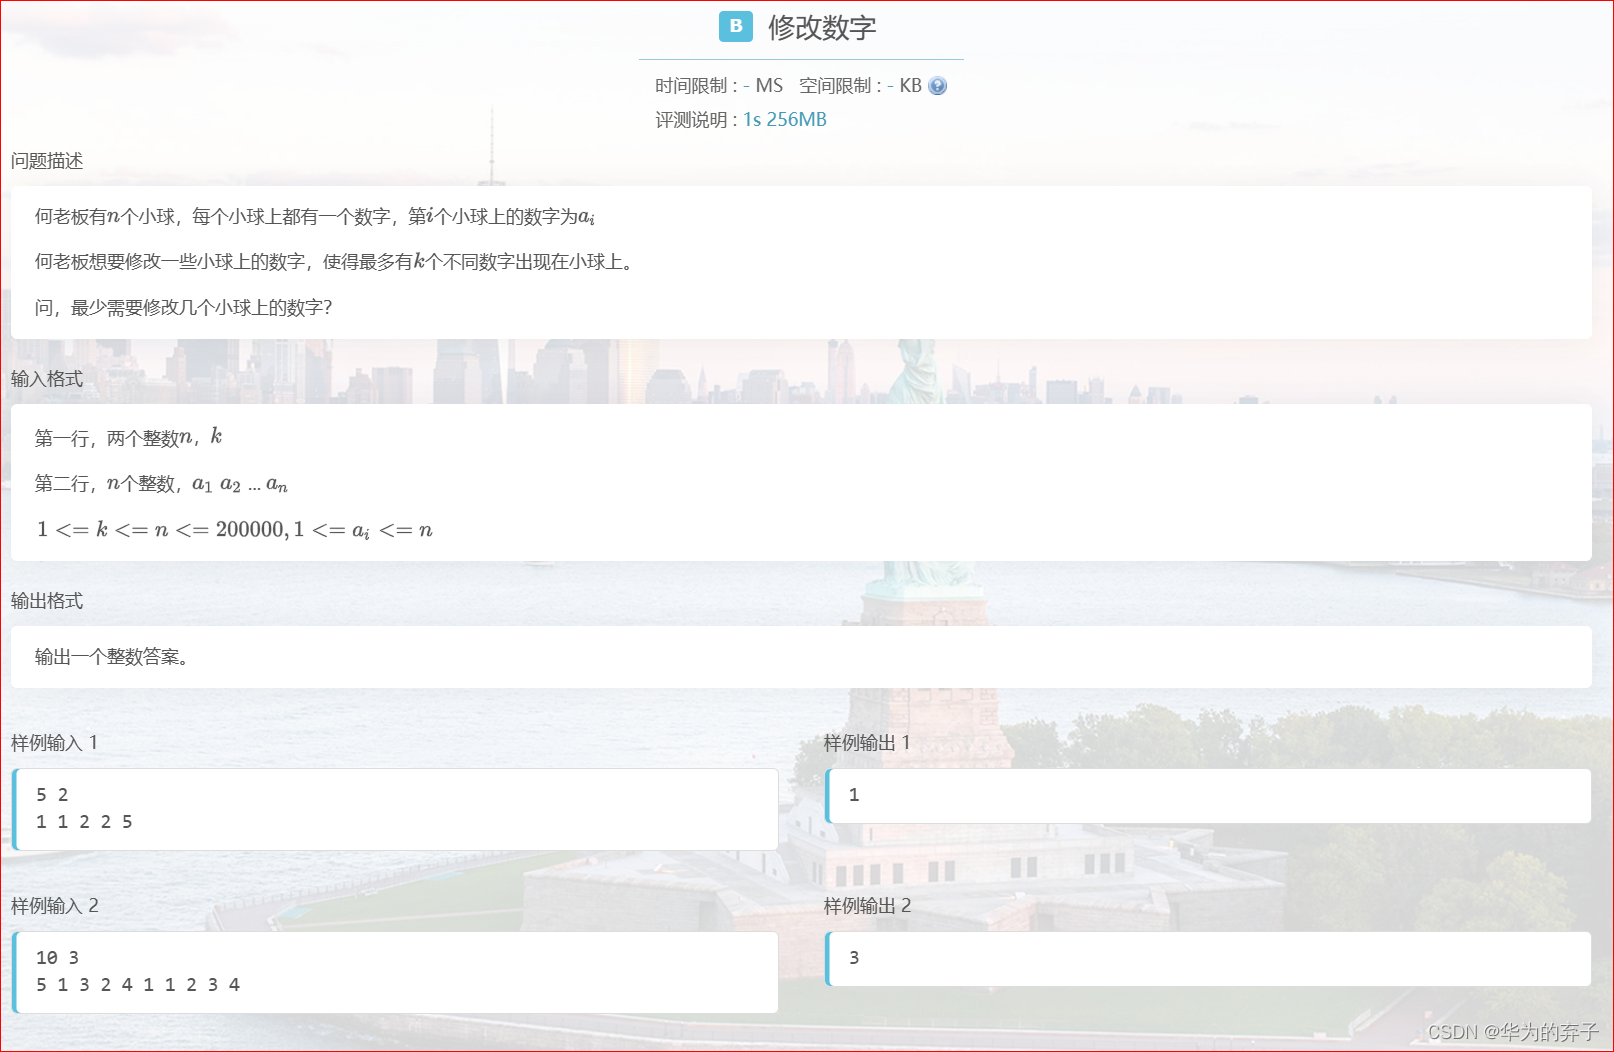The height and width of the screenshot is (1052, 1614).
Task: Select the '1s 256MB' evaluation link
Action: point(784,119)
